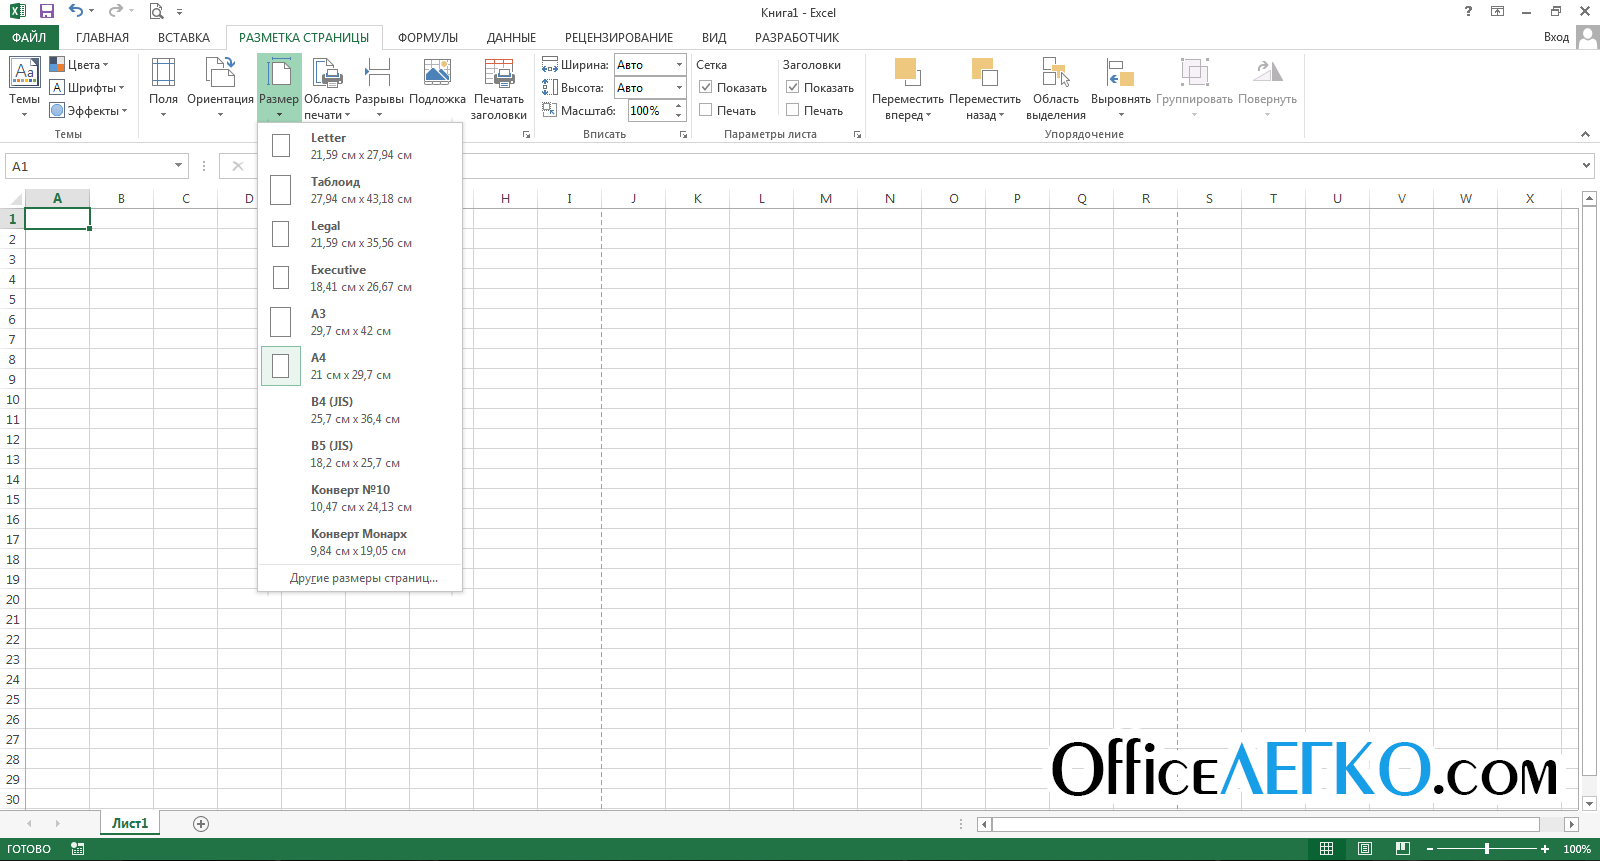
Task: Toggle Заголовки Печать headings print checkbox
Action: [x=792, y=110]
